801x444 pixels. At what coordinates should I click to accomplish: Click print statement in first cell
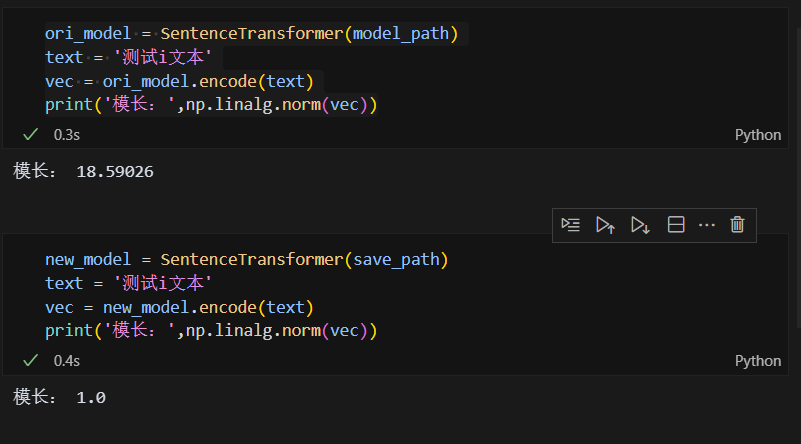coord(211,105)
